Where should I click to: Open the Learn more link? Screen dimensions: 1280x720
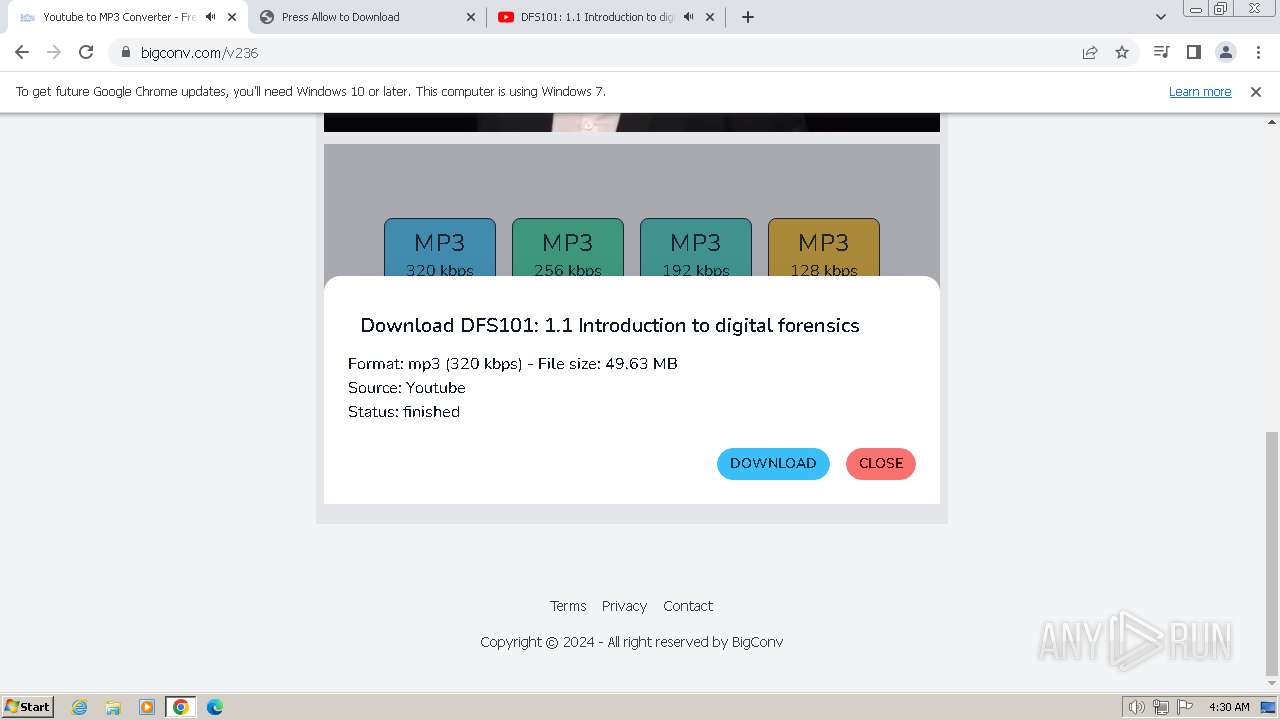point(1200,91)
